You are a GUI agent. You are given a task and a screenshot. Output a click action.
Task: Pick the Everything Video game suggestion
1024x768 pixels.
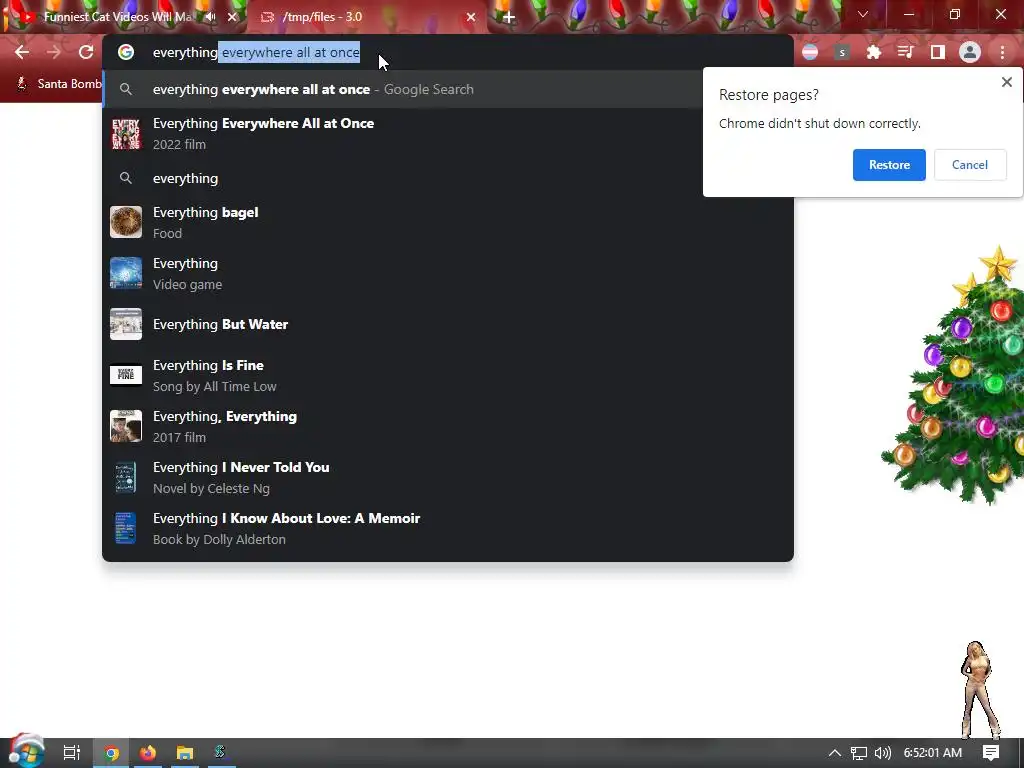(448, 274)
